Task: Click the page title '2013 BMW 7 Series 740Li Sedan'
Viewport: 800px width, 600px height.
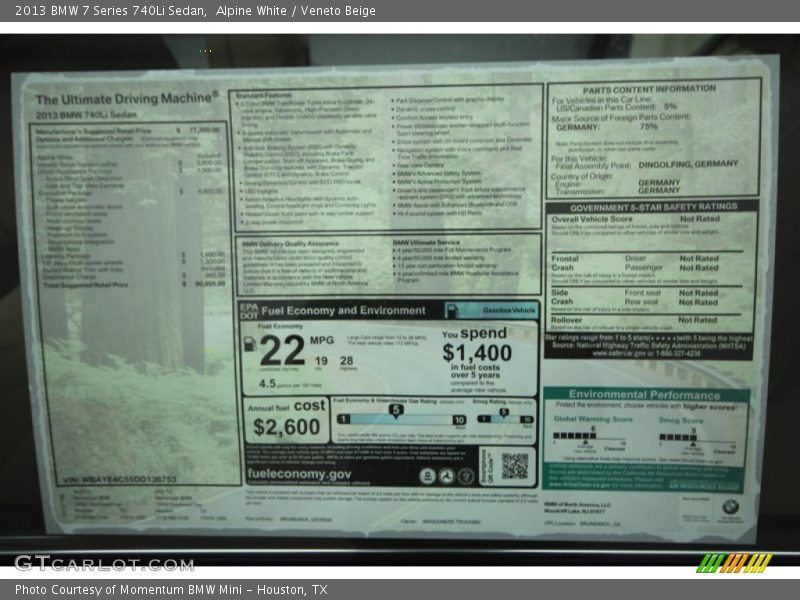Action: point(110,11)
